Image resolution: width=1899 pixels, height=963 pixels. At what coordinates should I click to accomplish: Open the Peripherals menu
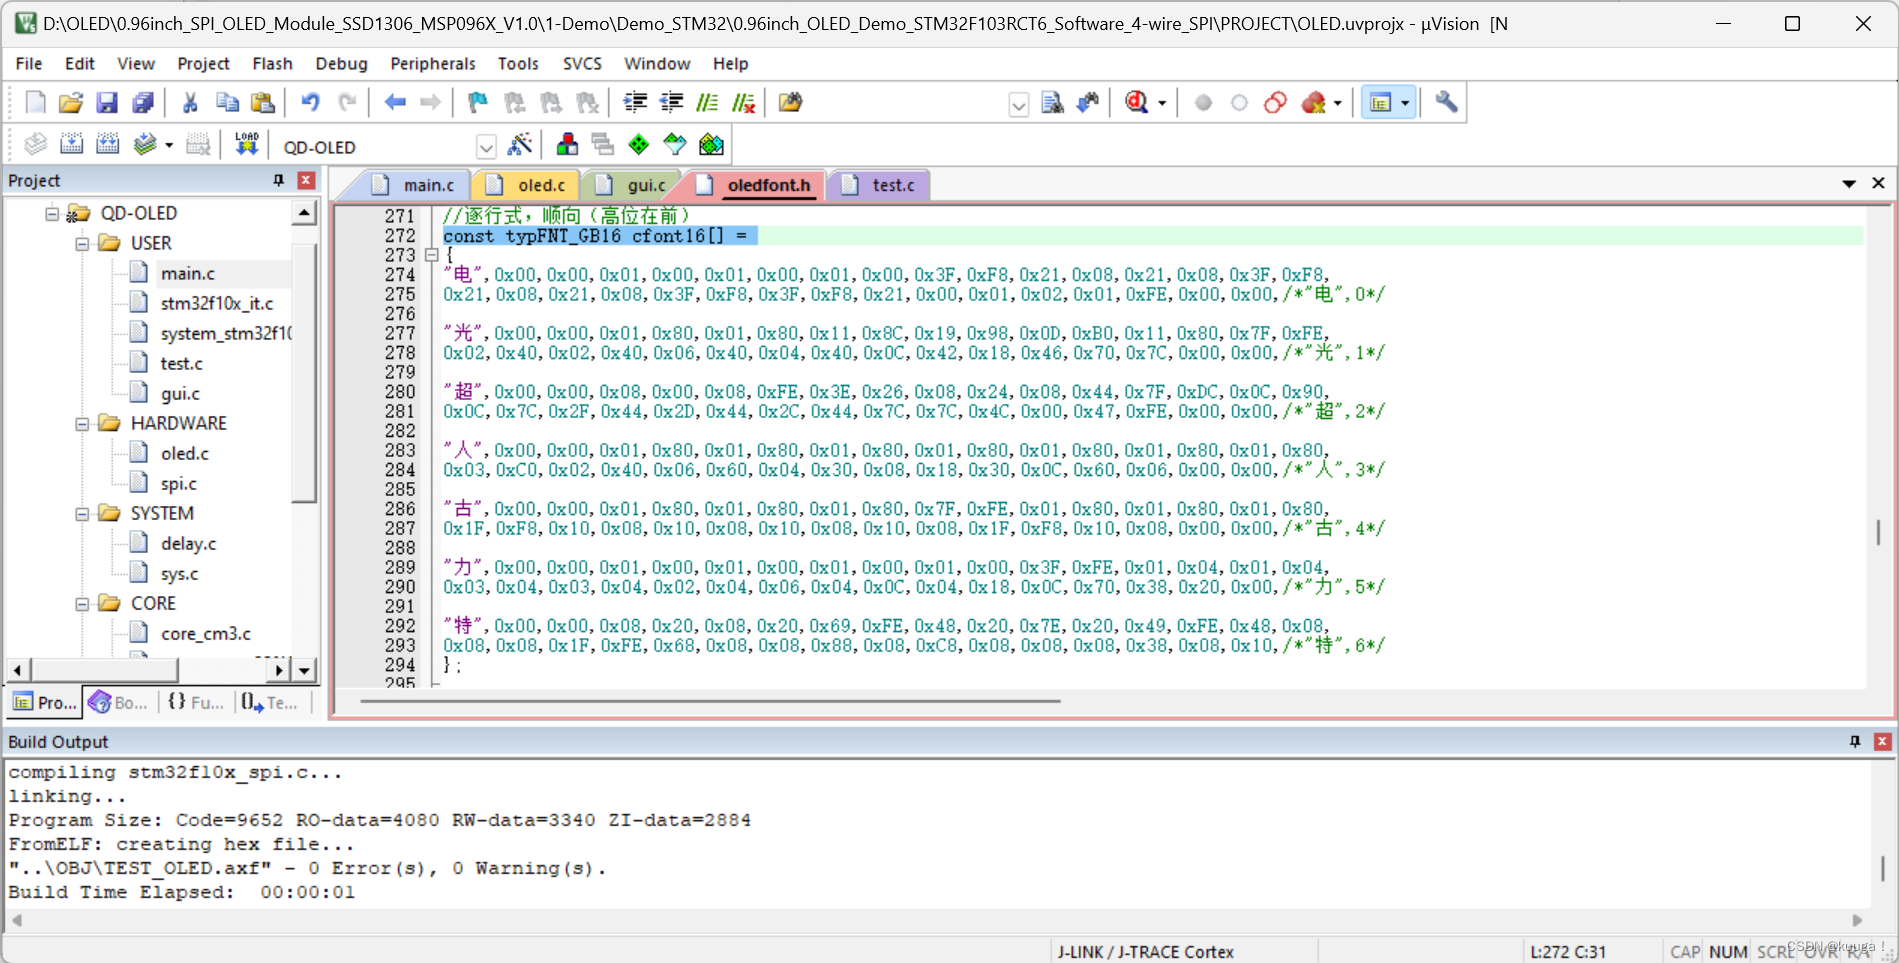432,63
